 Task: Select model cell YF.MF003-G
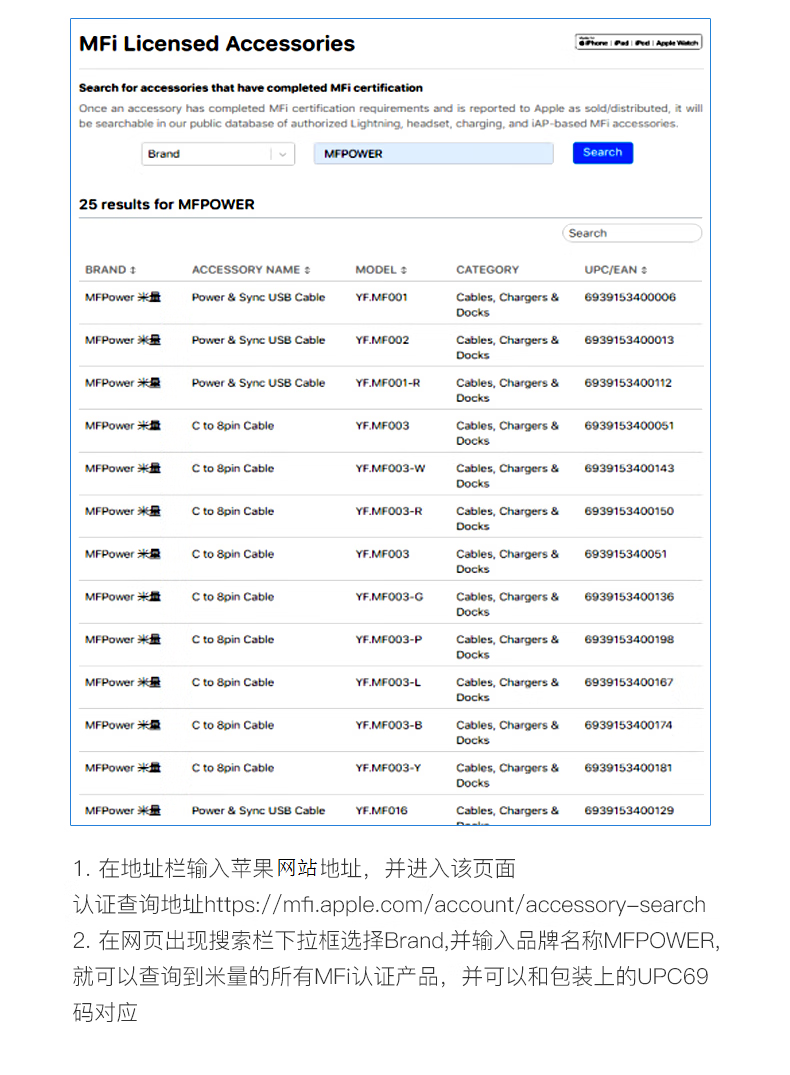coord(389,597)
